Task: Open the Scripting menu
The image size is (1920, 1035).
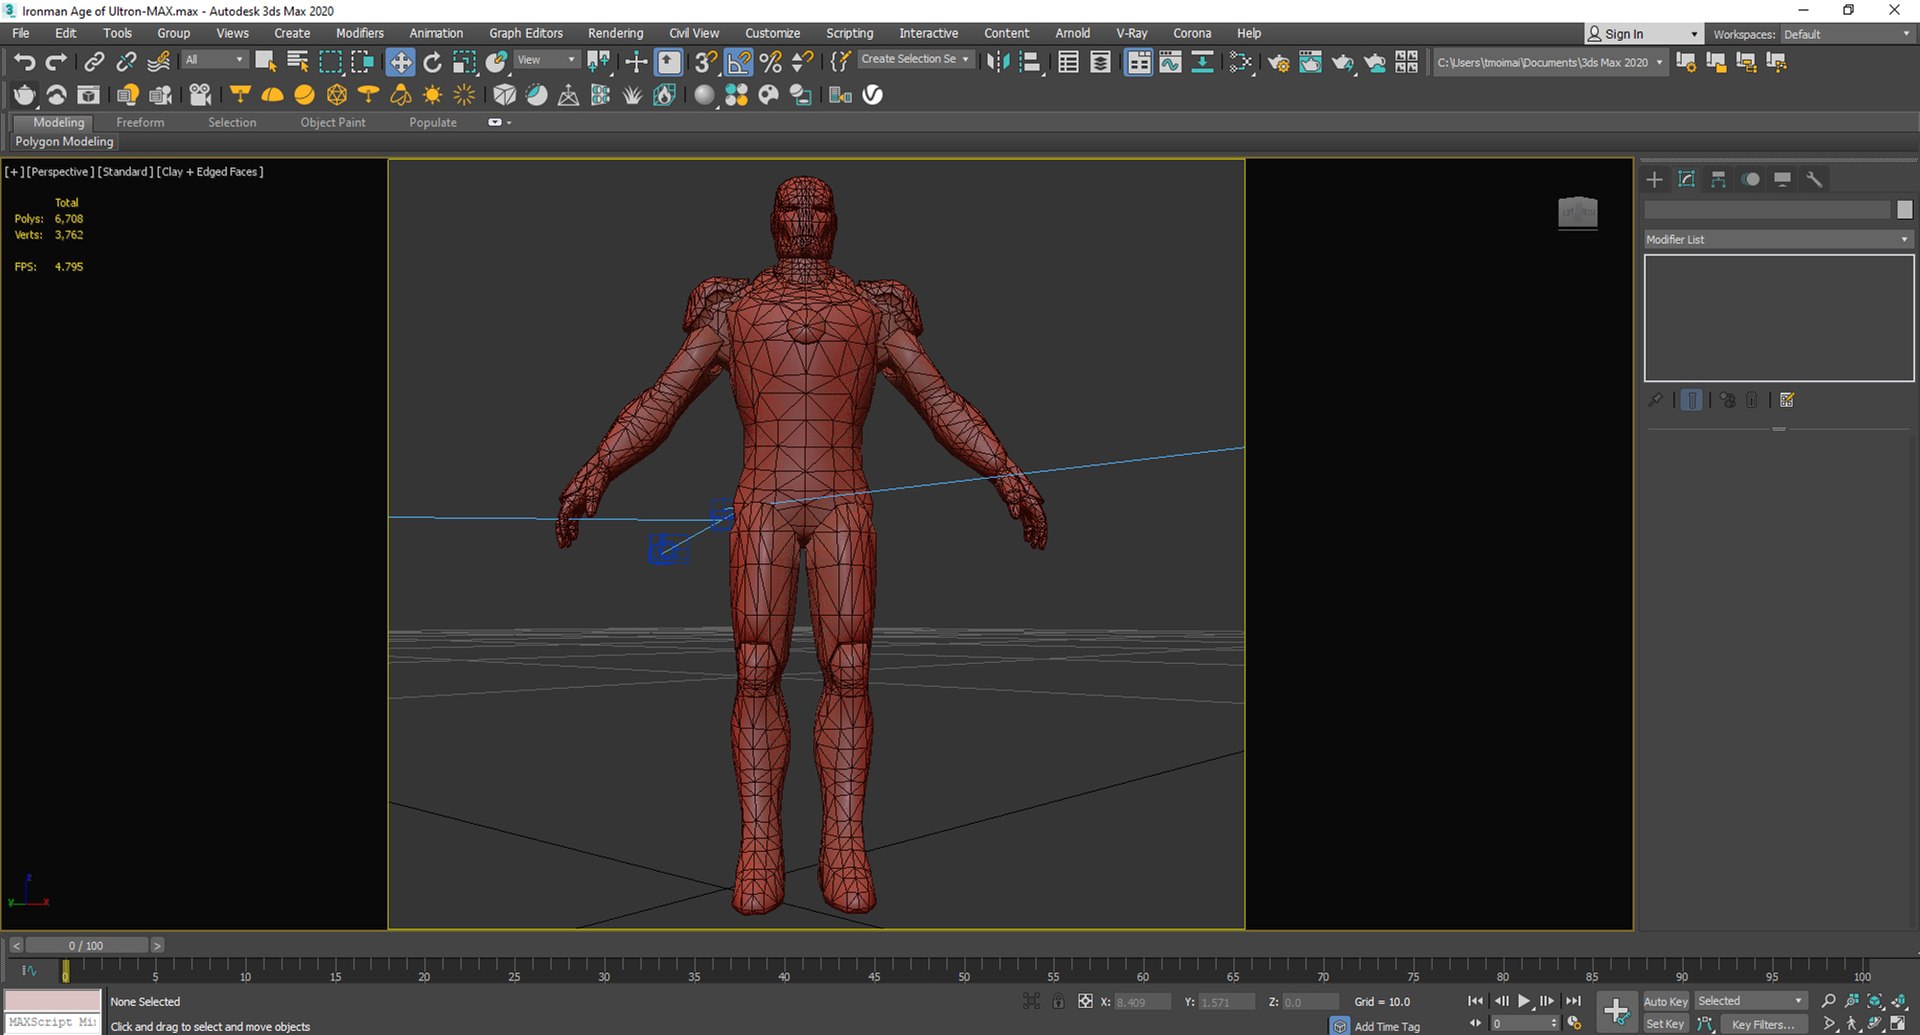Action: [x=849, y=33]
